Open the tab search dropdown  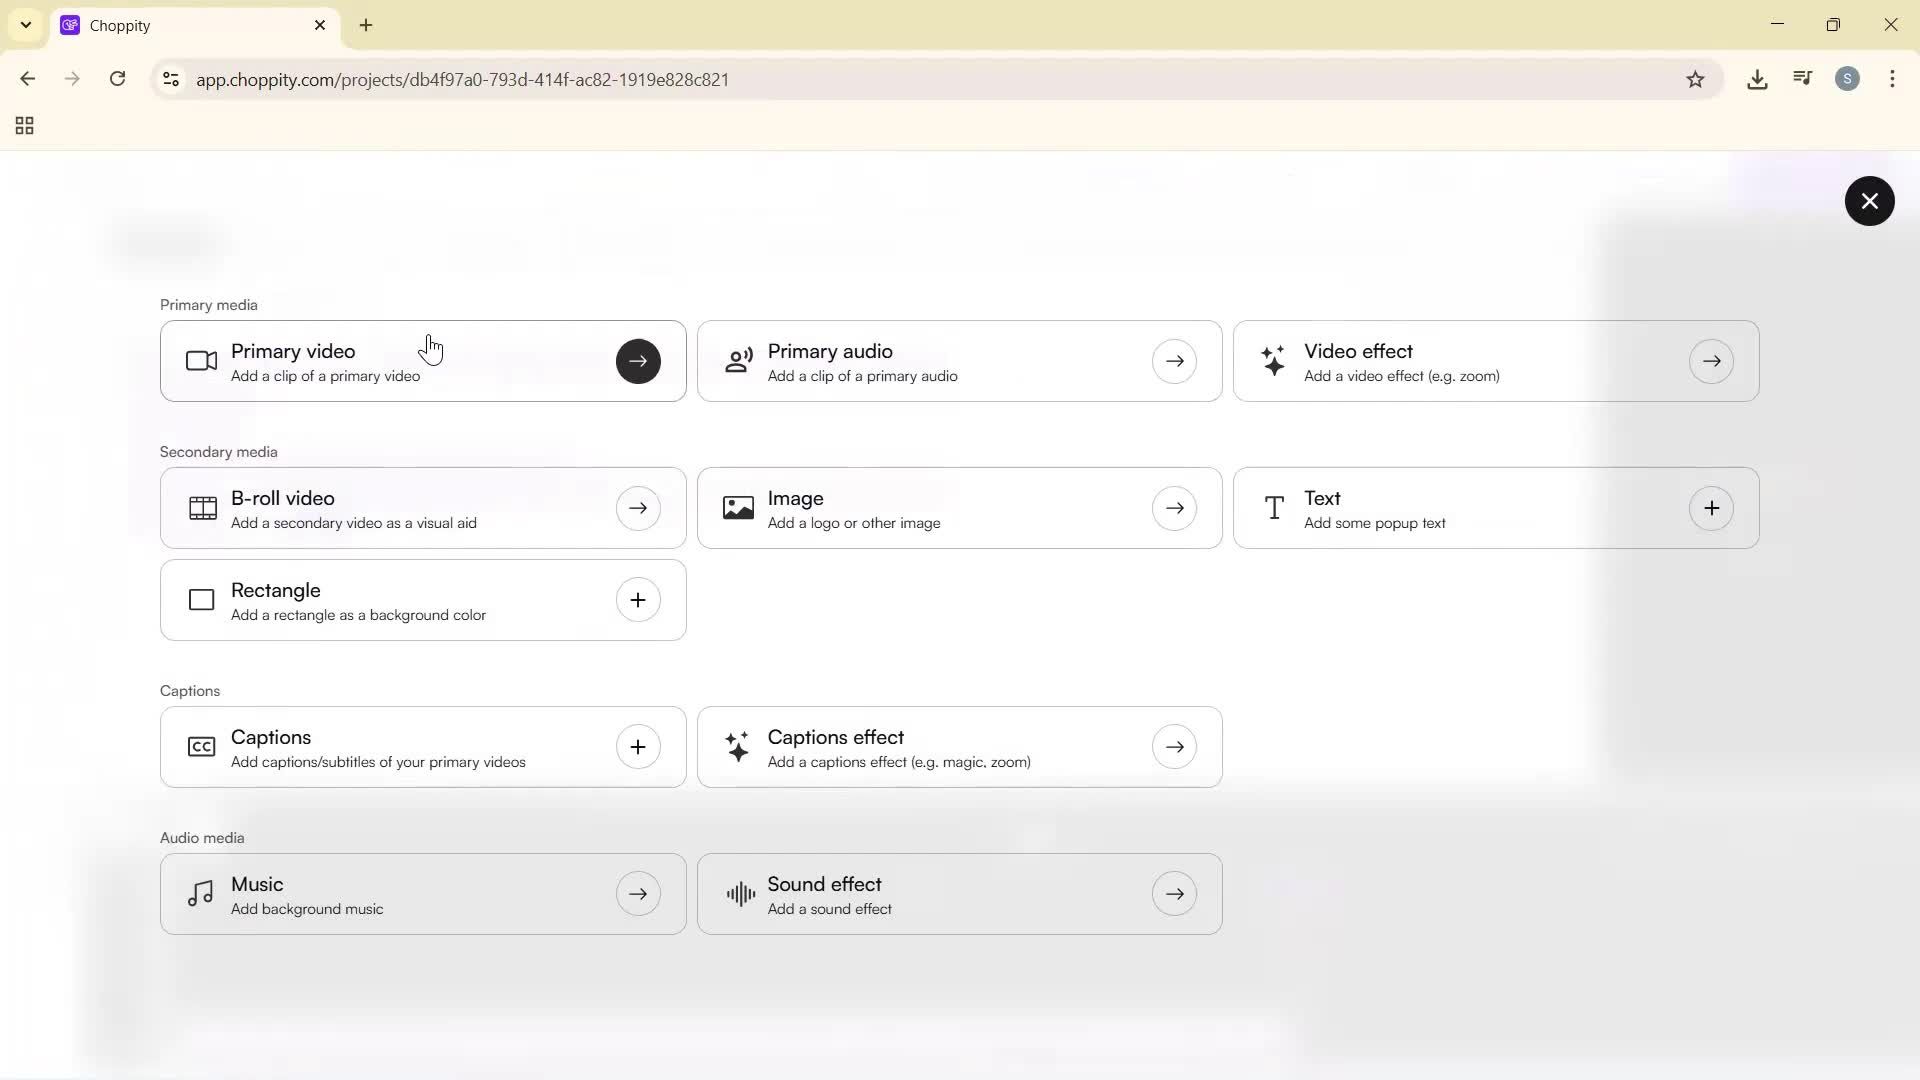tap(25, 25)
